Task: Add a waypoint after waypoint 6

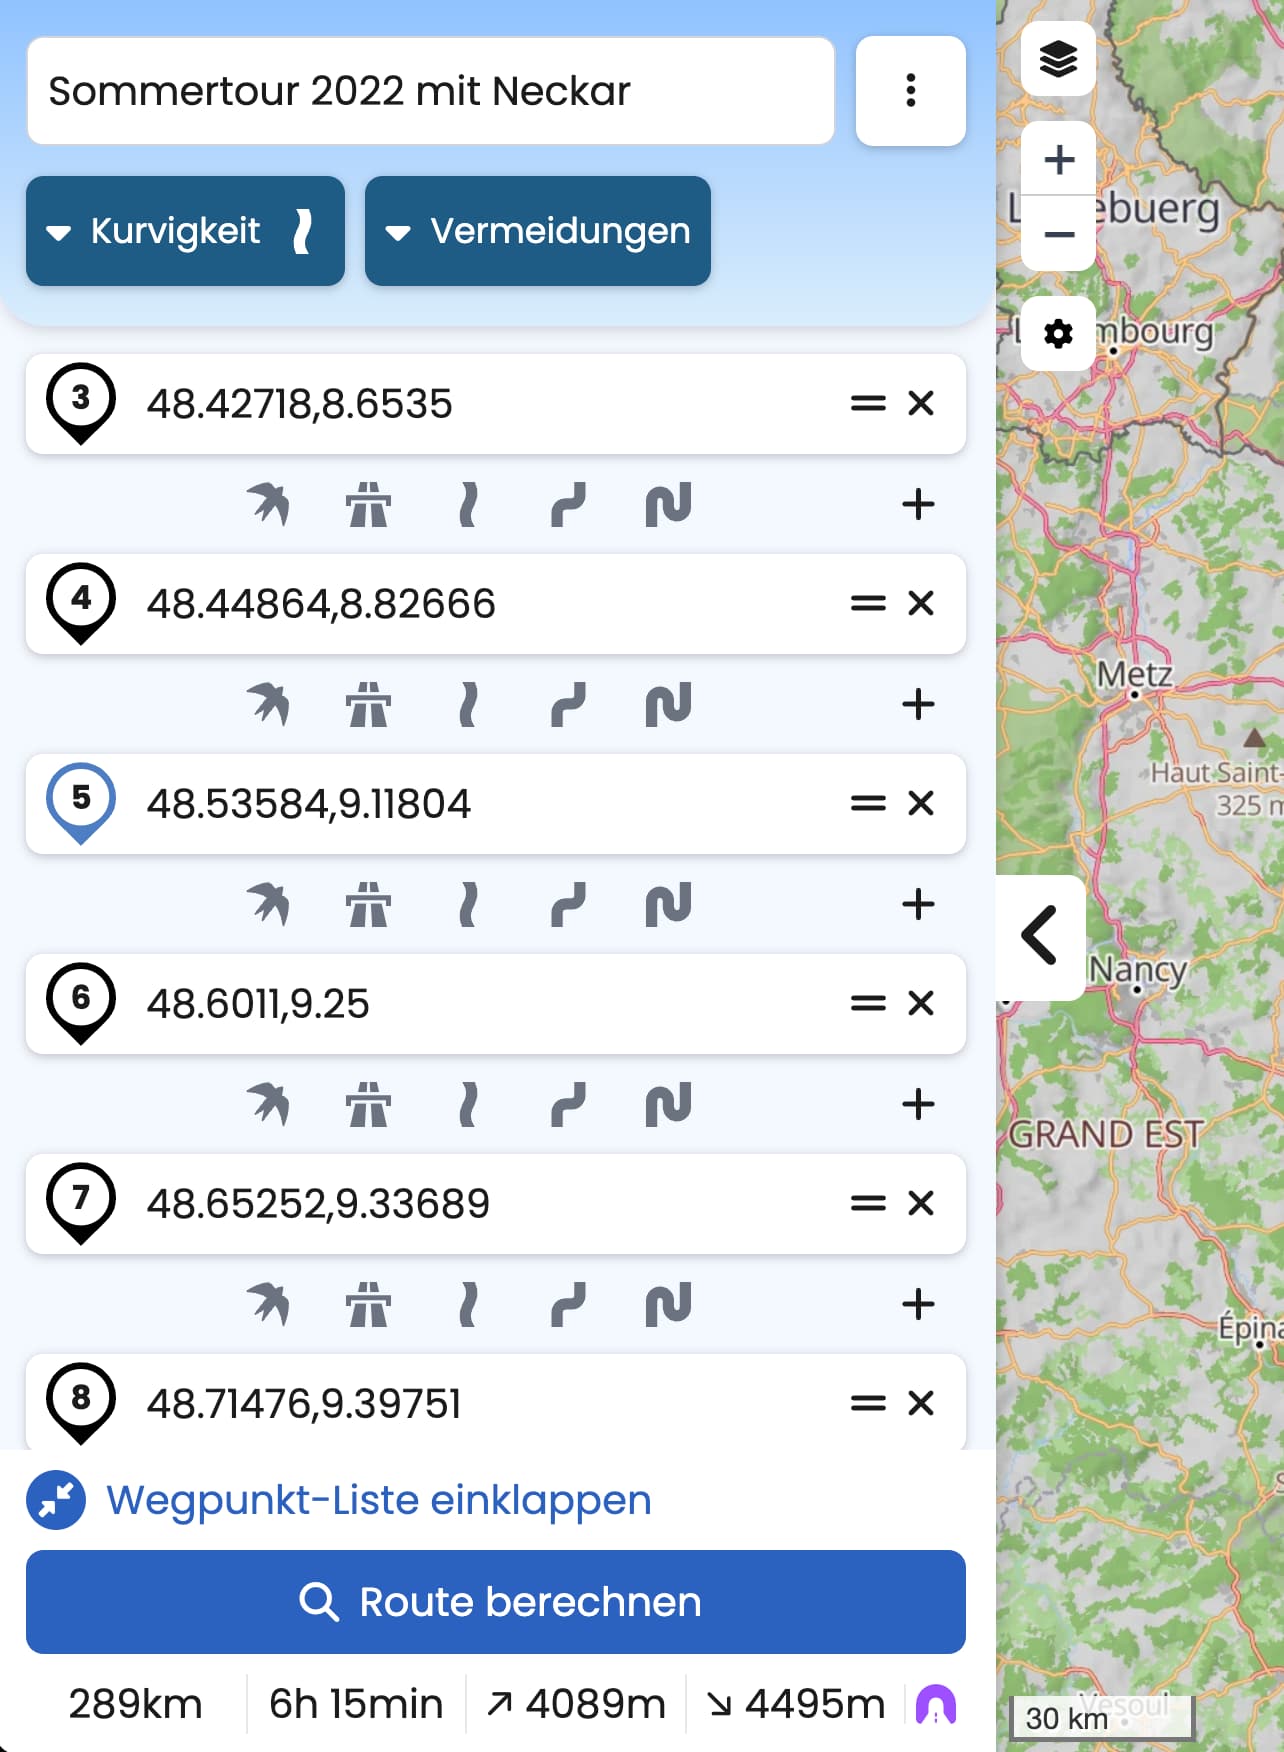Action: [x=918, y=1104]
